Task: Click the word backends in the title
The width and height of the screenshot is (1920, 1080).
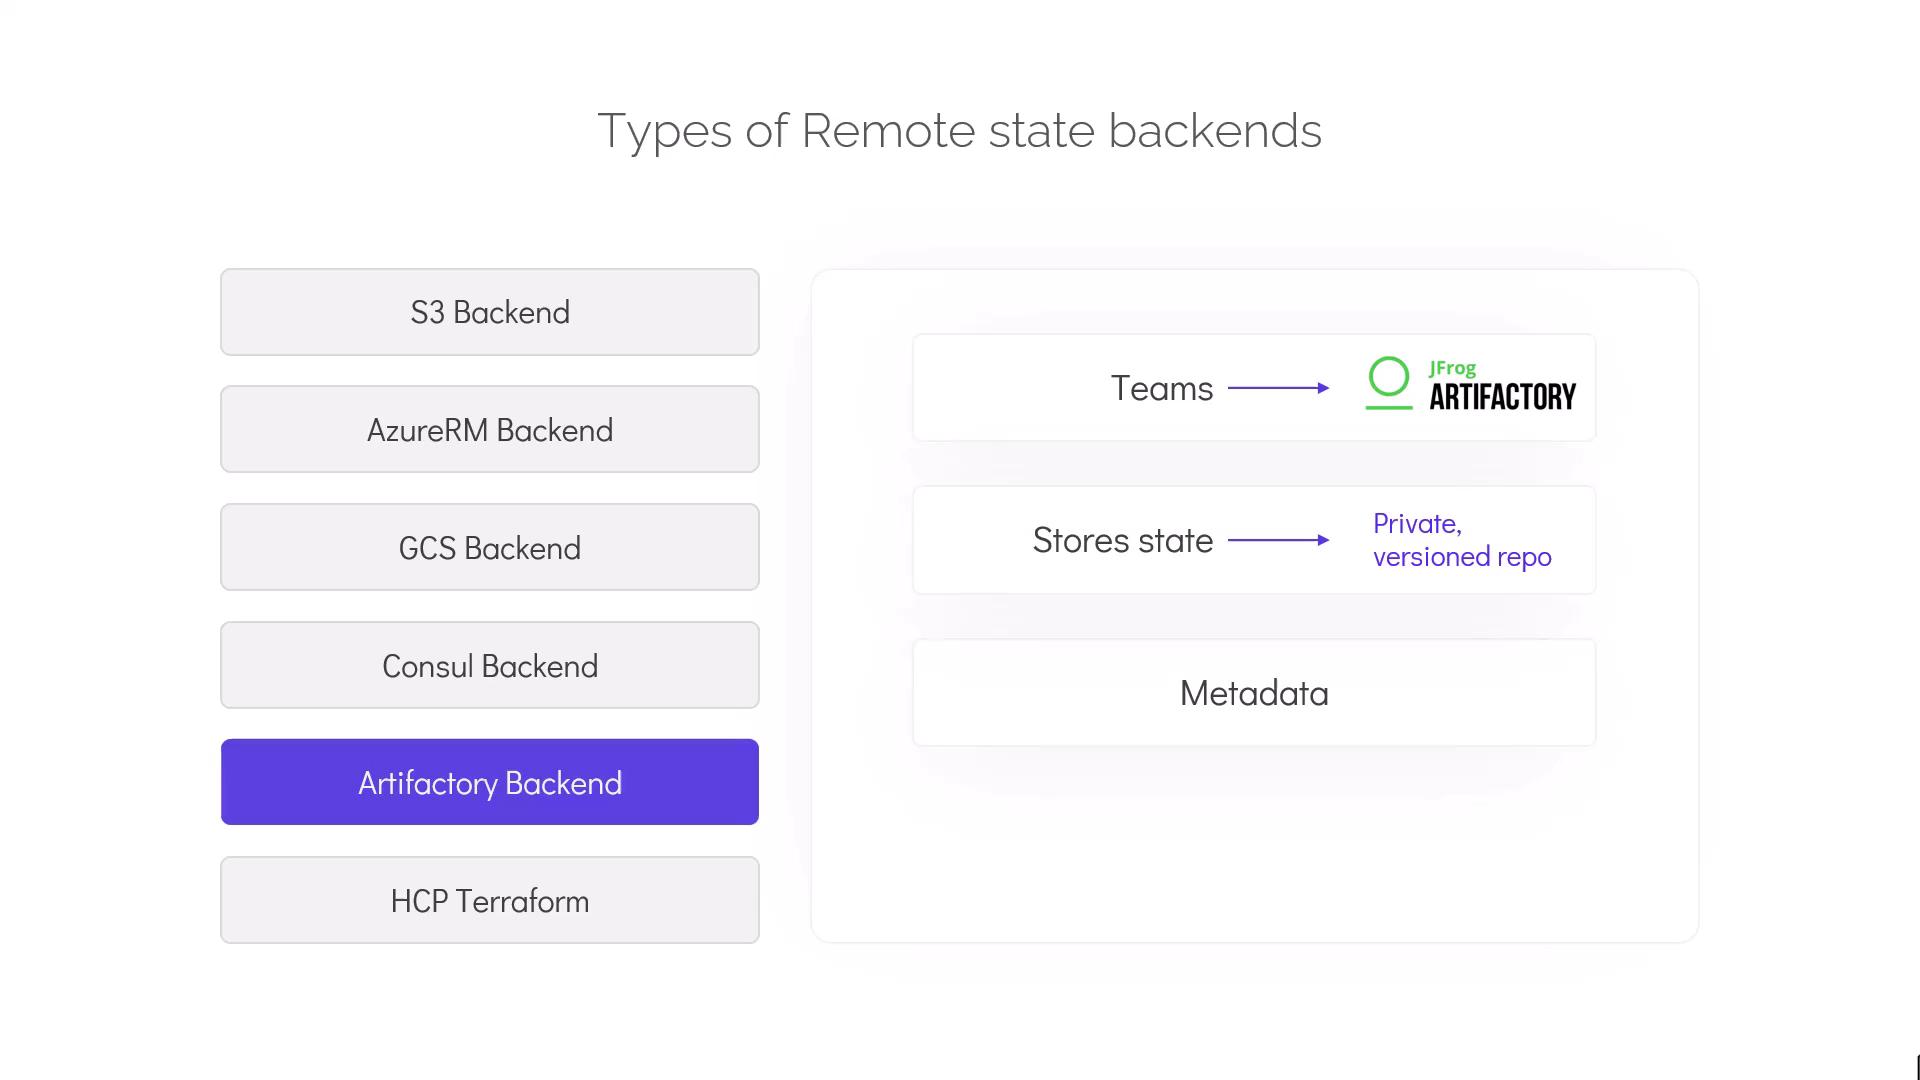Action: (x=1214, y=131)
